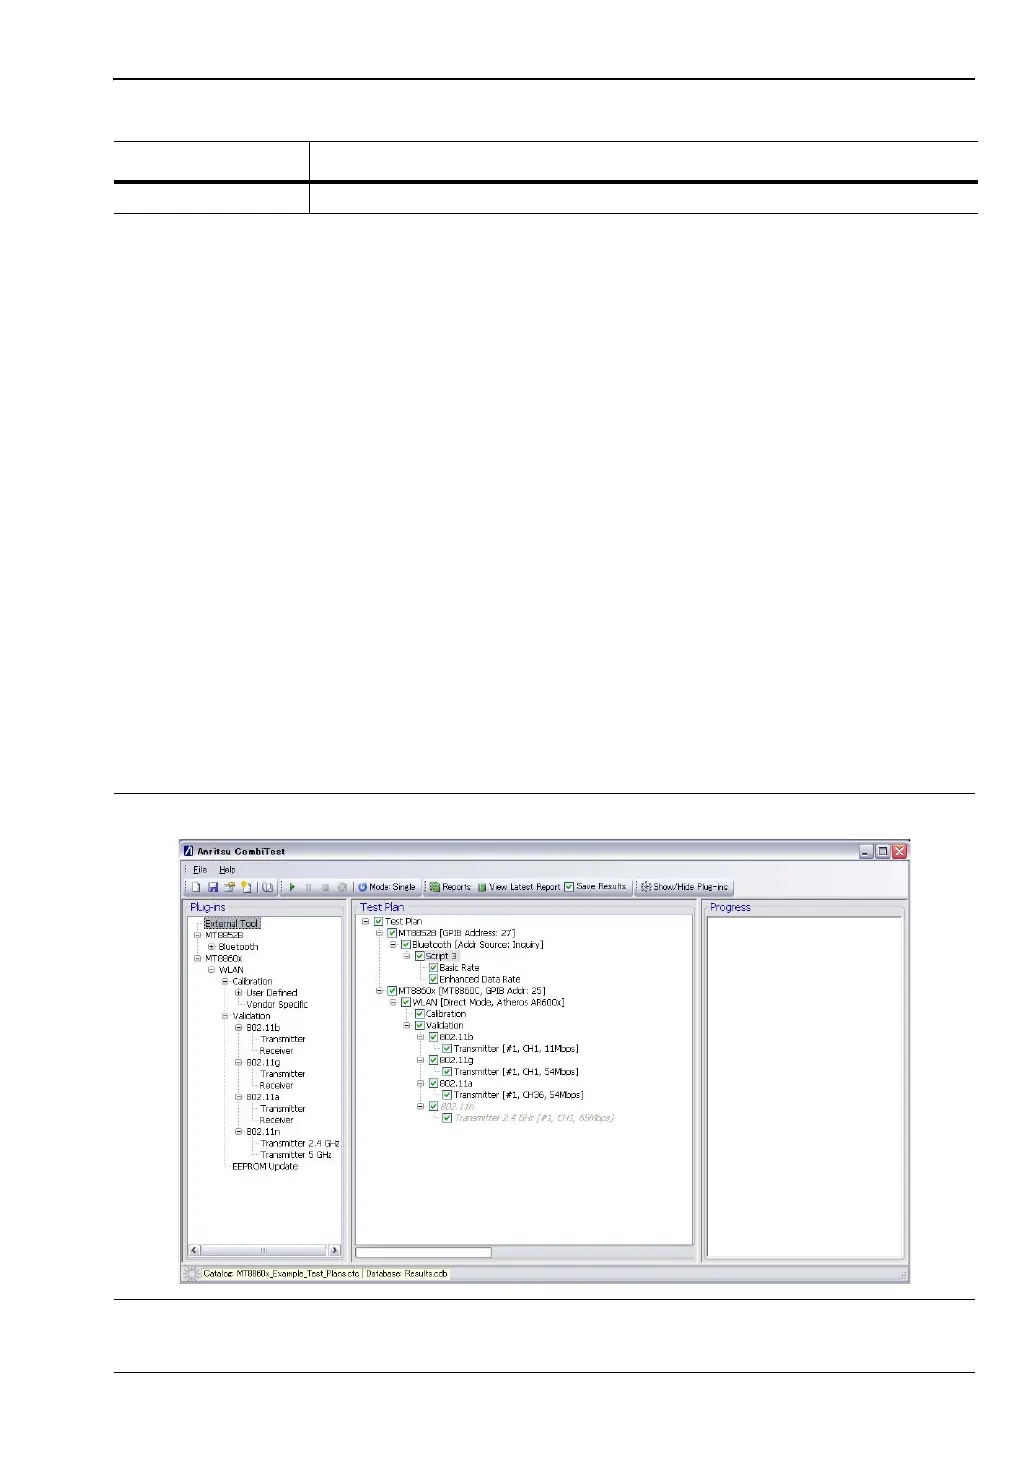Click the Stop (square) toolbar icon
Viewport: 1032px width, 1458px height.
325,887
